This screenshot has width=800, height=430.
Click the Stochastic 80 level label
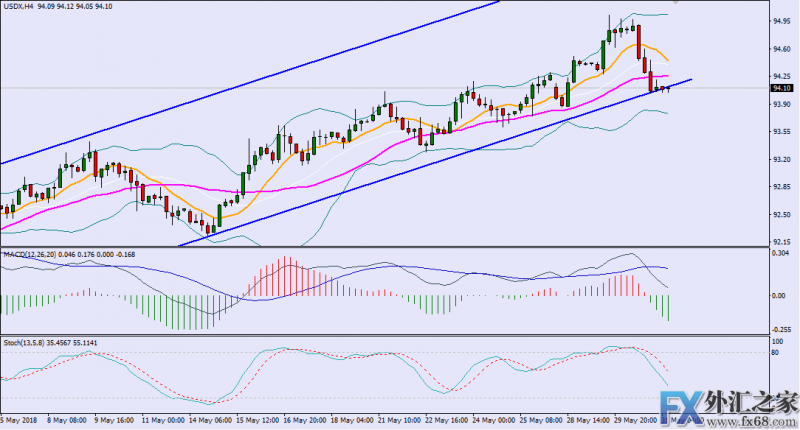click(775, 354)
